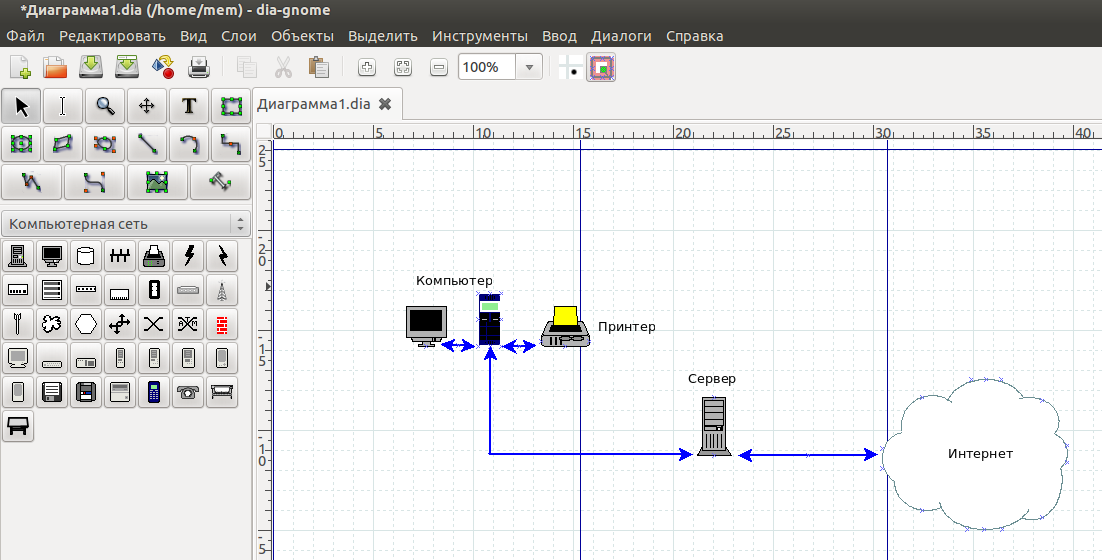Image resolution: width=1102 pixels, height=560 pixels.
Task: Pick the printer shape in palette
Action: pos(154,256)
